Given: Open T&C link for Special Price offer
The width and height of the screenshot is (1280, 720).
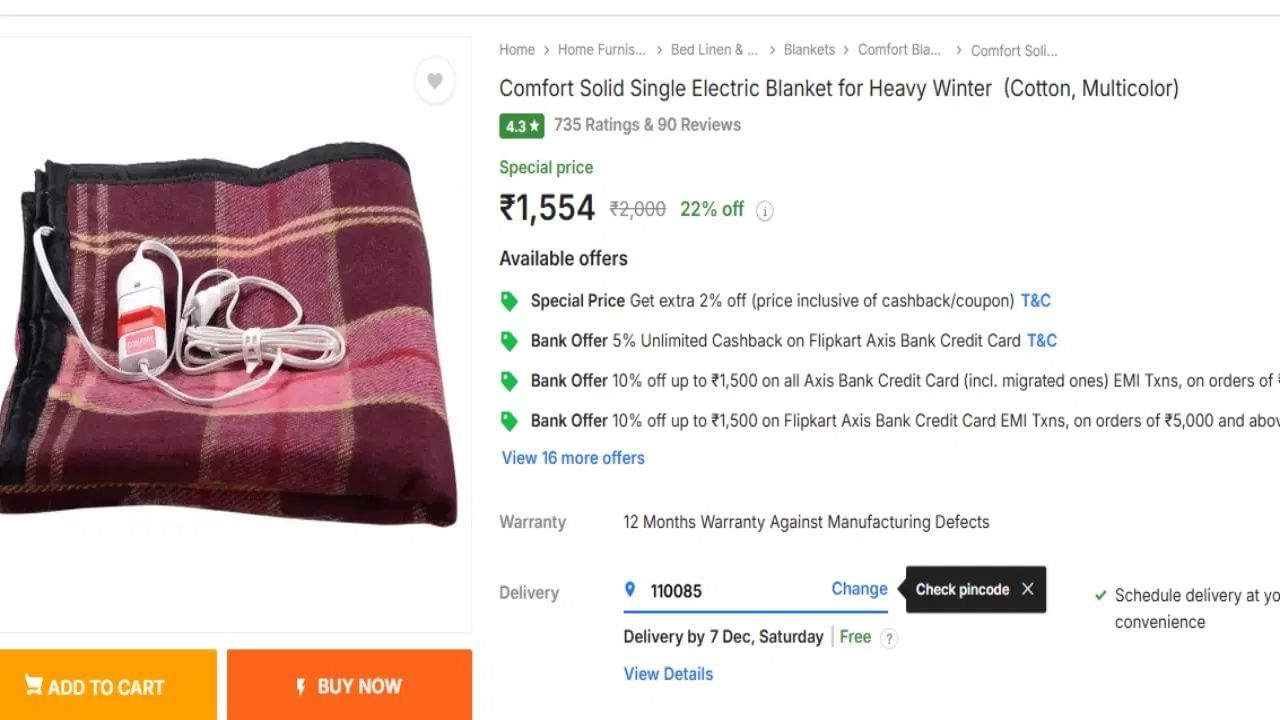Looking at the screenshot, I should tap(1035, 301).
